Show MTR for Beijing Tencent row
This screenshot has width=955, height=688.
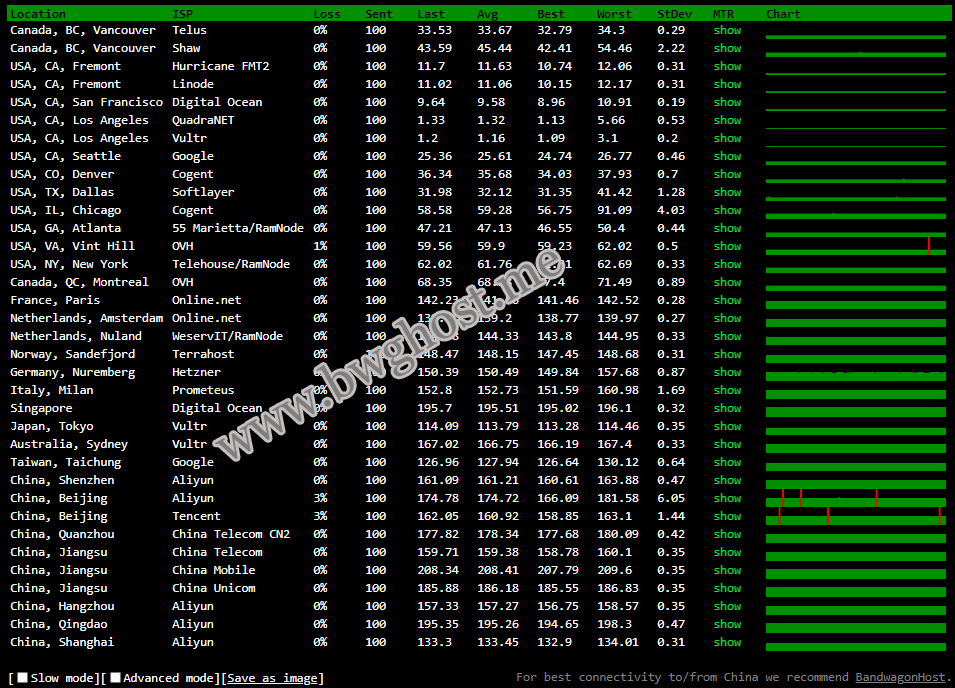(727, 516)
